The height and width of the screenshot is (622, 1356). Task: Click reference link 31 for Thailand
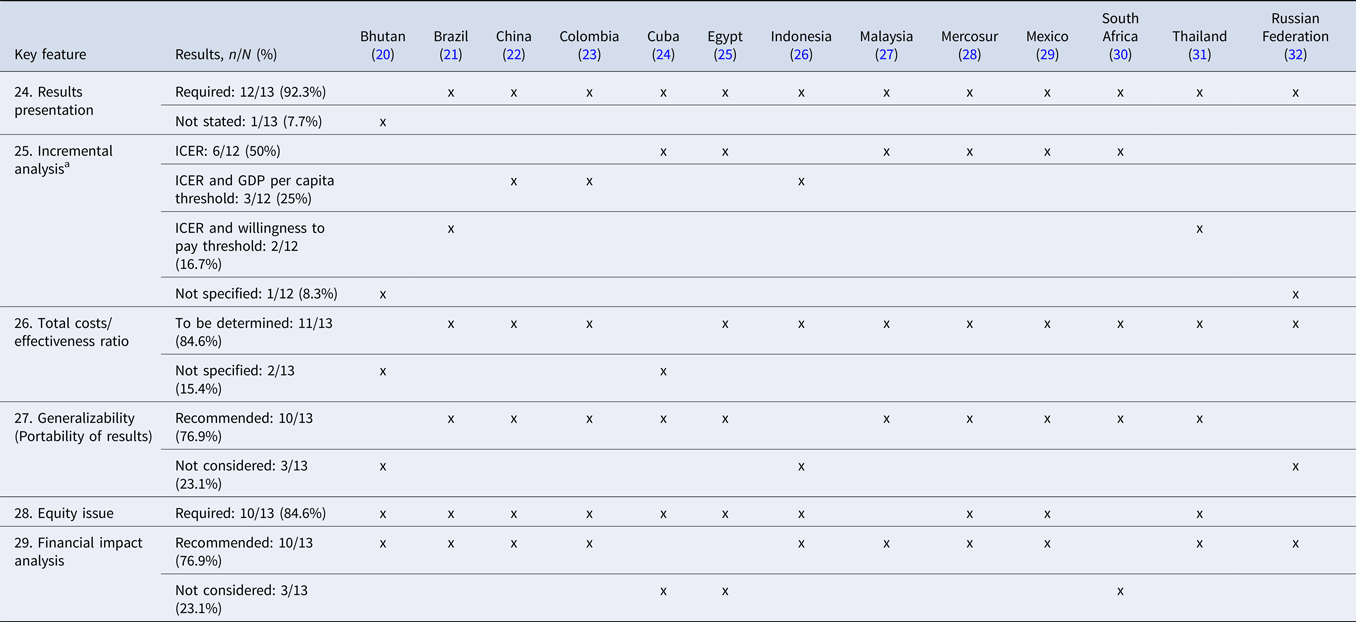(x=1199, y=55)
